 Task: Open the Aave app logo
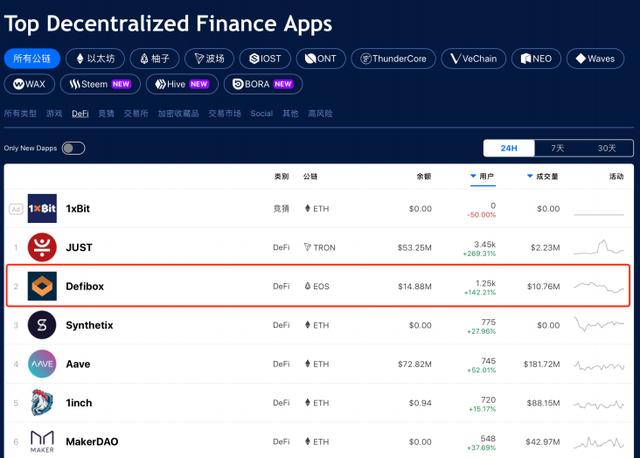coord(42,364)
